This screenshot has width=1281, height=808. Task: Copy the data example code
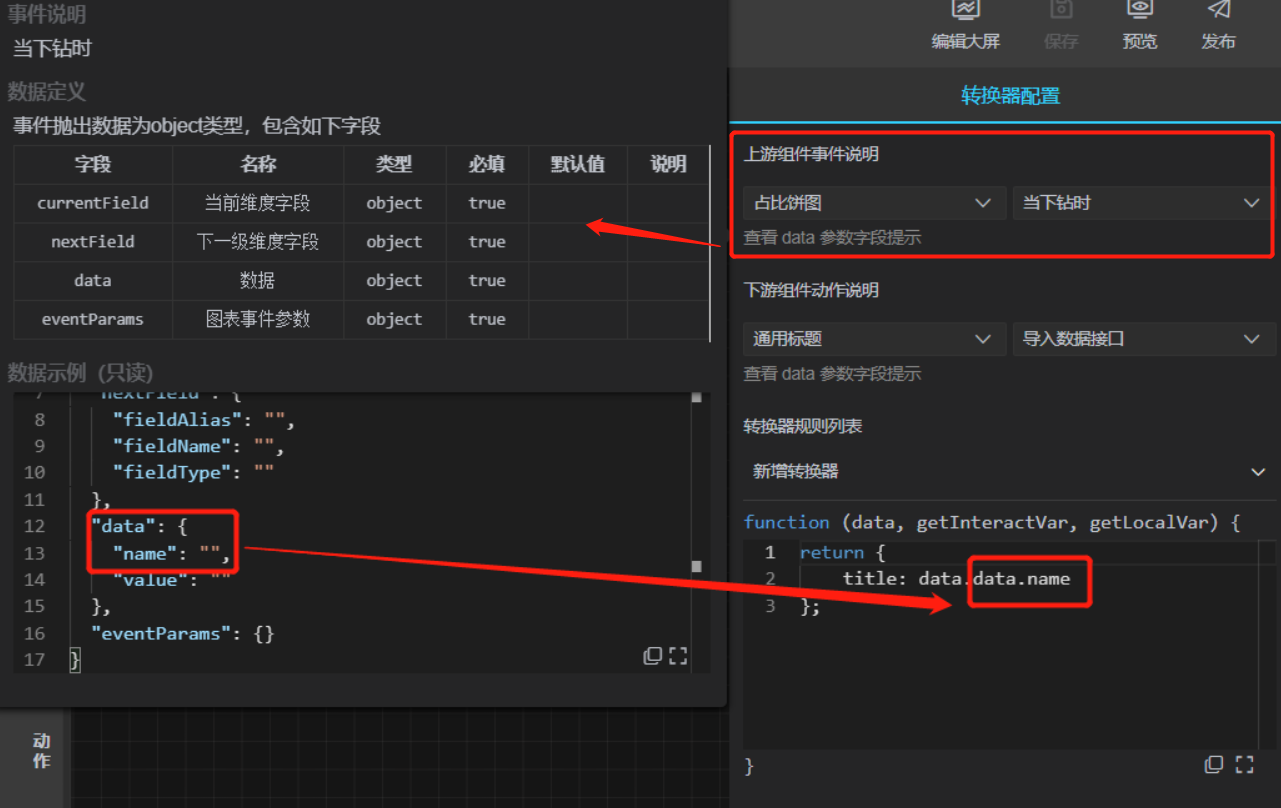point(653,656)
